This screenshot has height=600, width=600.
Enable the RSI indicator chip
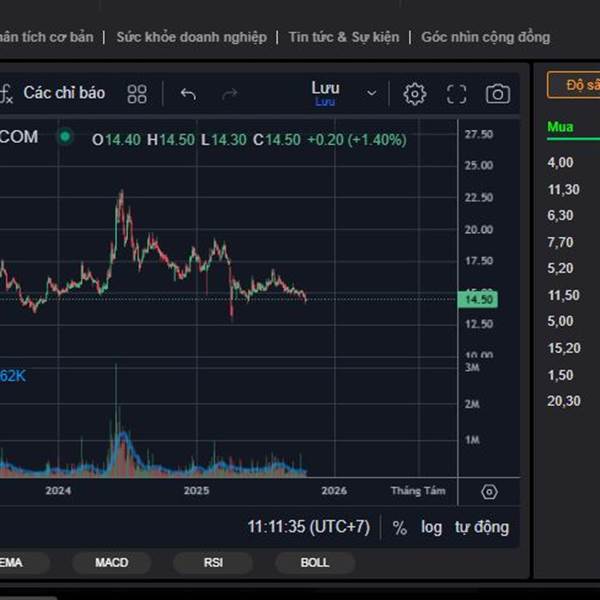pyautogui.click(x=213, y=562)
